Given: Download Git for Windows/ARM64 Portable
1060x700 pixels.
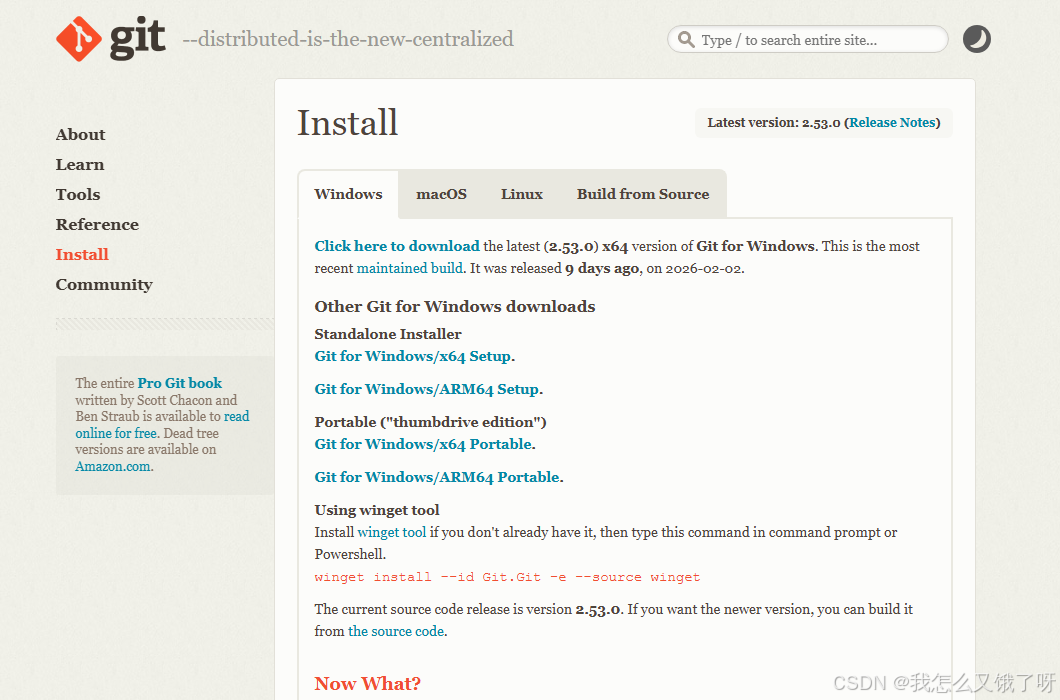Looking at the screenshot, I should pos(437,477).
